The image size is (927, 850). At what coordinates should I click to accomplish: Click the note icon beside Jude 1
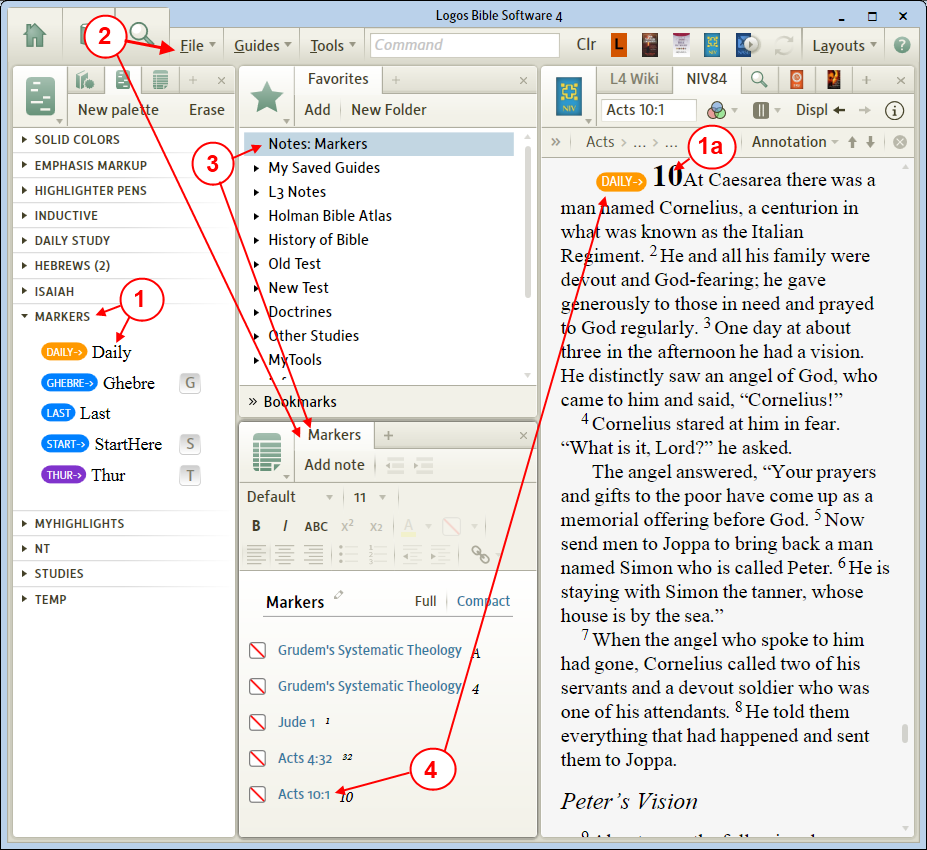[257, 722]
